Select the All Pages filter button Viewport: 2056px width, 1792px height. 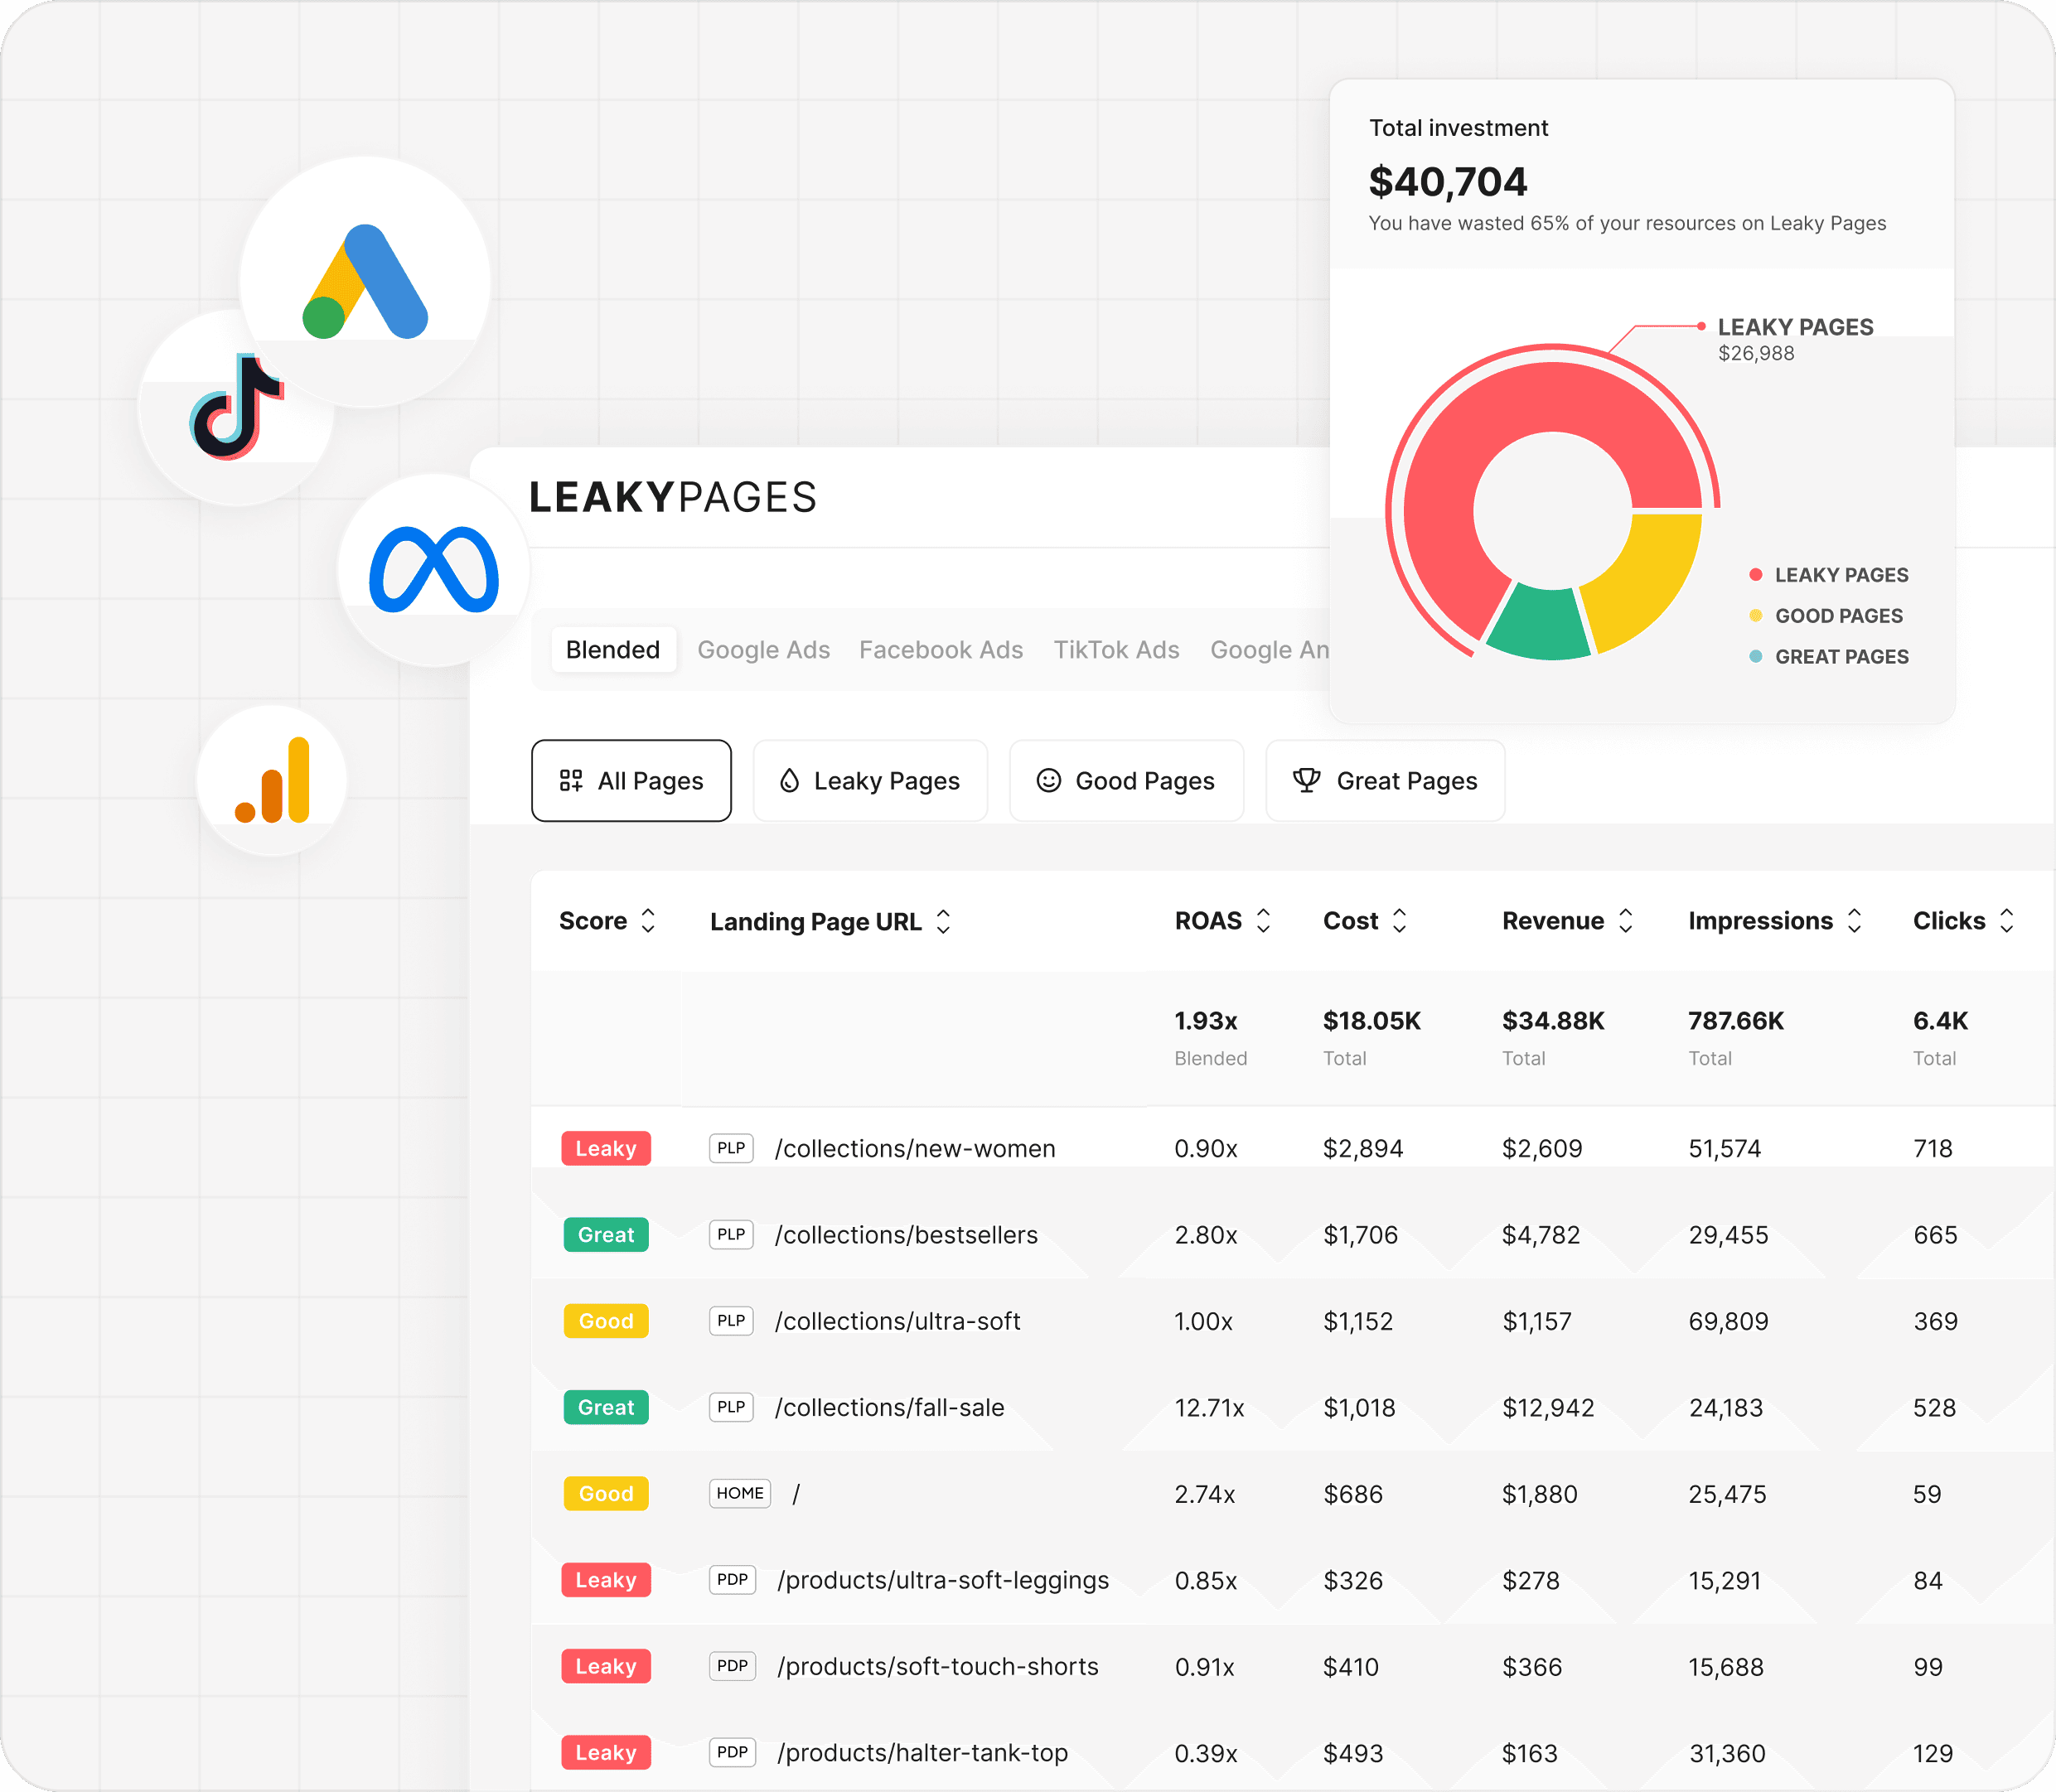pos(631,781)
